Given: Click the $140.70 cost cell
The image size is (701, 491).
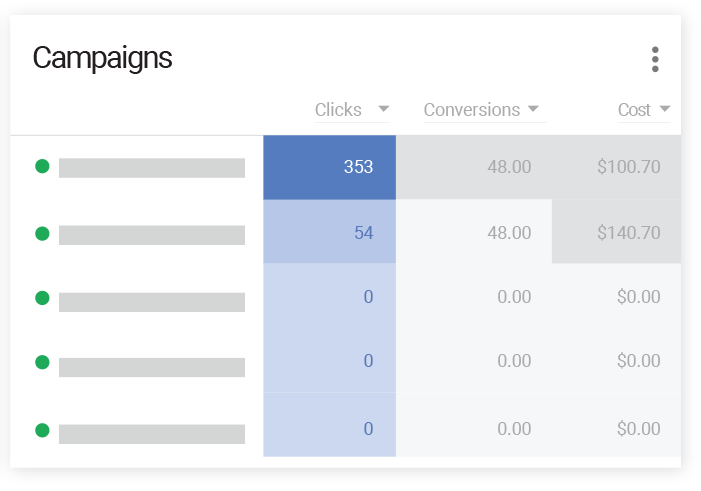Looking at the screenshot, I should [x=616, y=233].
